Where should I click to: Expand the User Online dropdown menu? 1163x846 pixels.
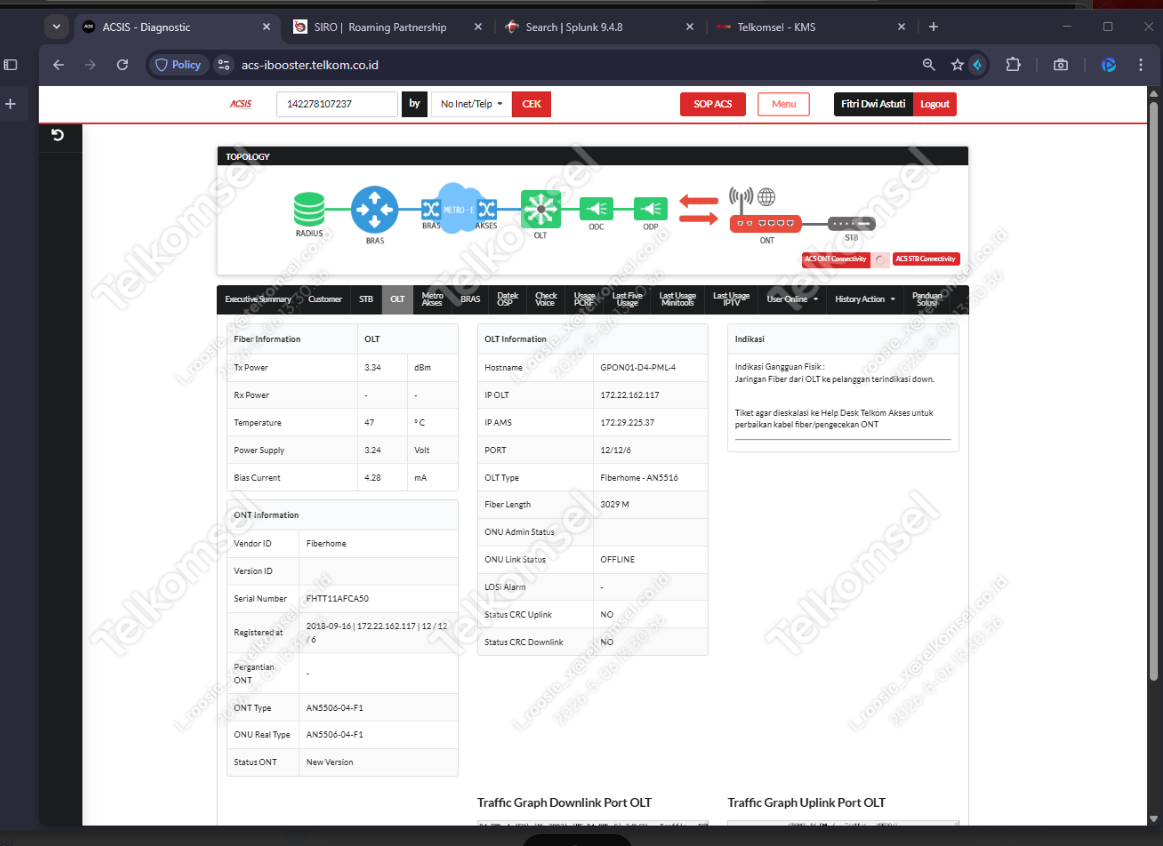(x=792, y=300)
